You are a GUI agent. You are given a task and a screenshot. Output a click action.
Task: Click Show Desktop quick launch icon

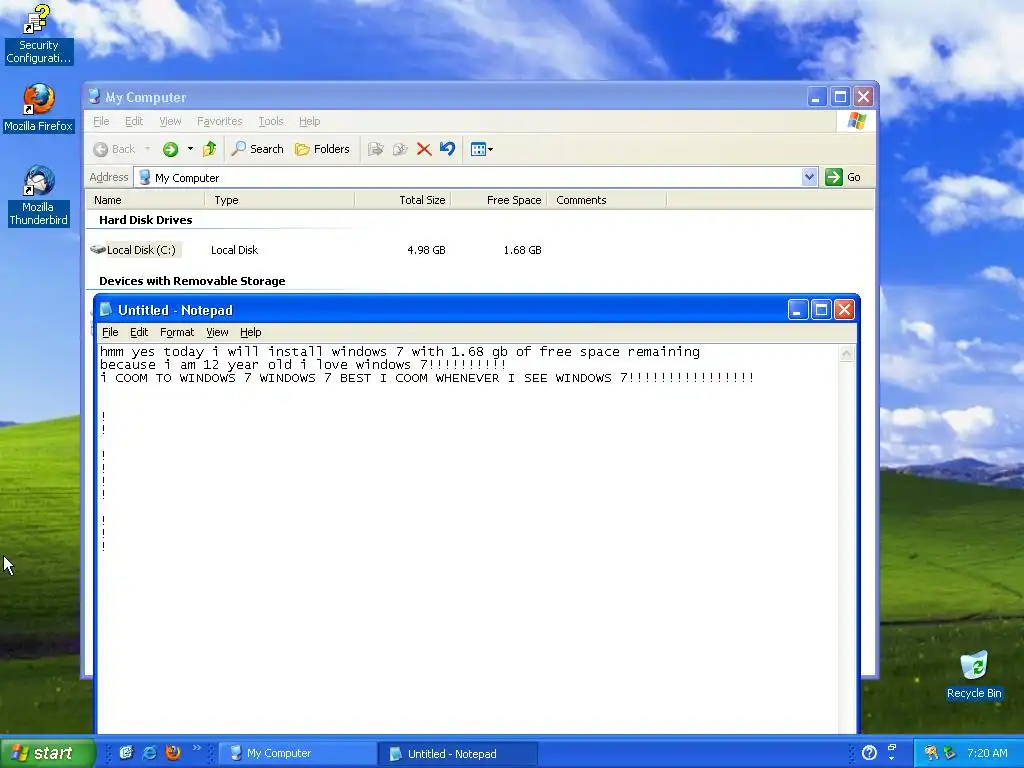coord(127,753)
